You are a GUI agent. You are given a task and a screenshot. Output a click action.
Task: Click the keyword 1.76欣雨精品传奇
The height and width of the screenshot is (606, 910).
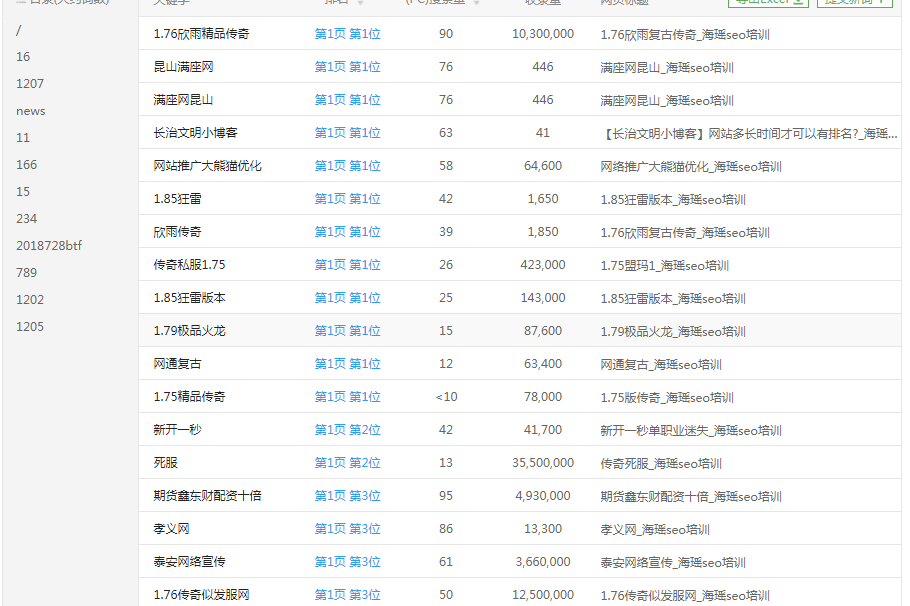pyautogui.click(x=201, y=34)
